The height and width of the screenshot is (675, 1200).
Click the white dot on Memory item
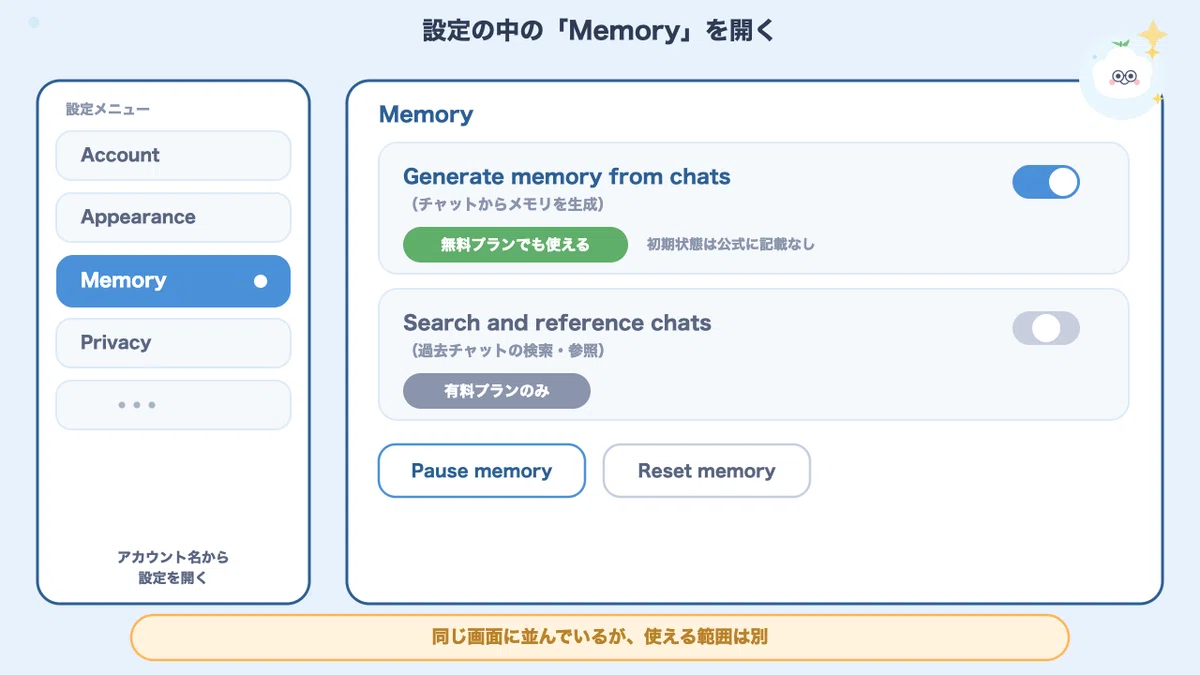click(x=261, y=281)
